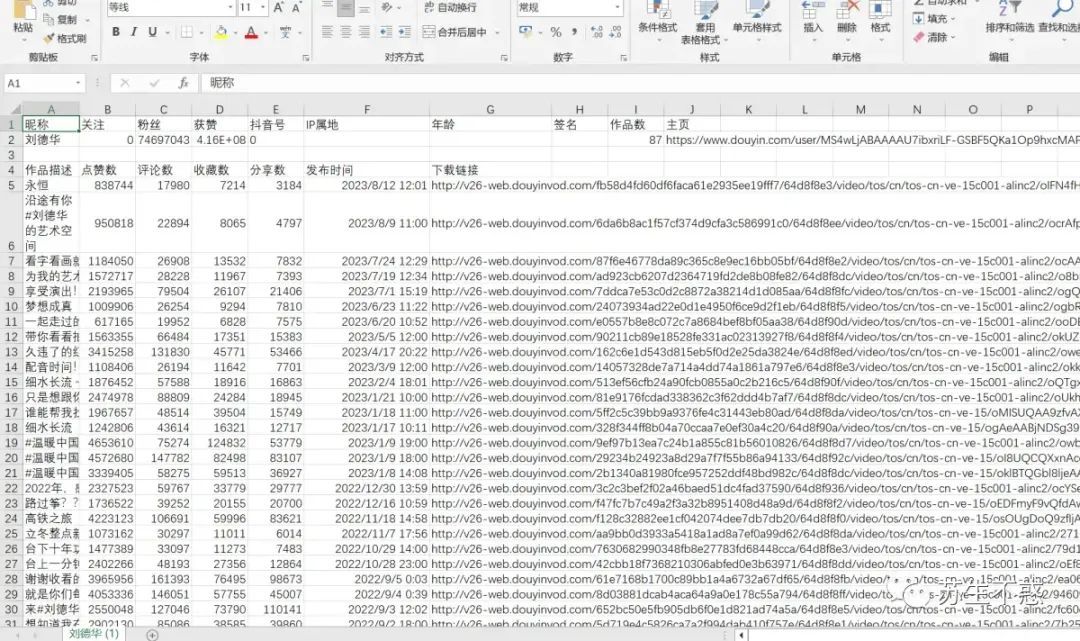This screenshot has width=1080, height=641.
Task: Click the Increase Font Size icon
Action: pos(278,8)
